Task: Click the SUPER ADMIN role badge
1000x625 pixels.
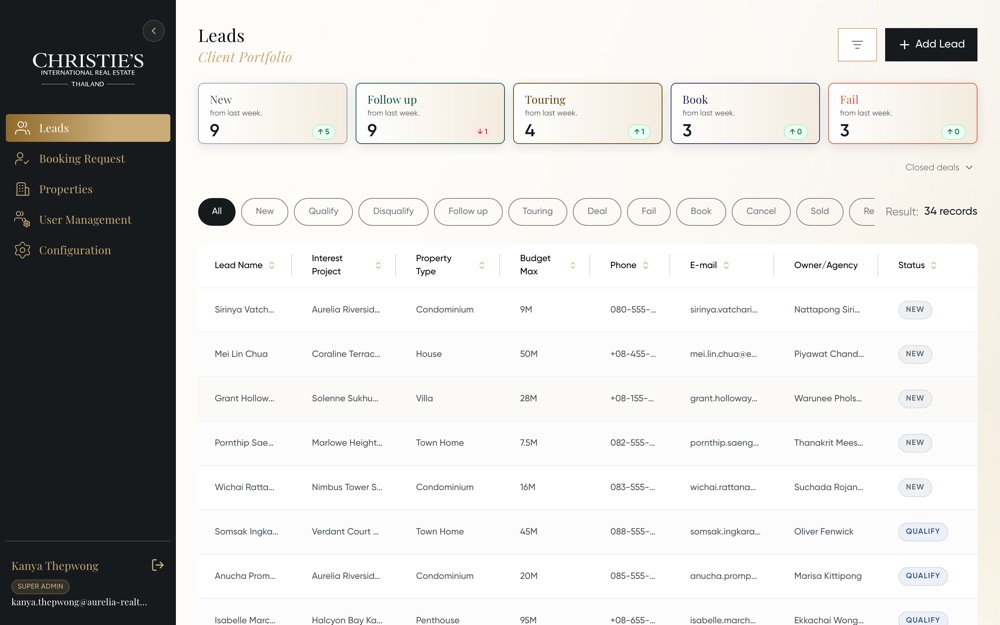Action: tap(40, 587)
